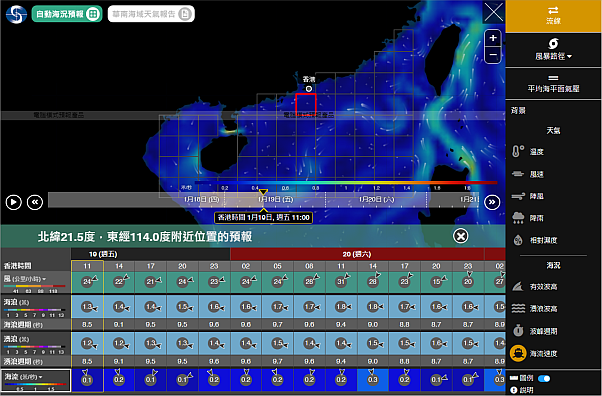
Task: Click the 海浪週期 row label
Action: tap(23, 325)
